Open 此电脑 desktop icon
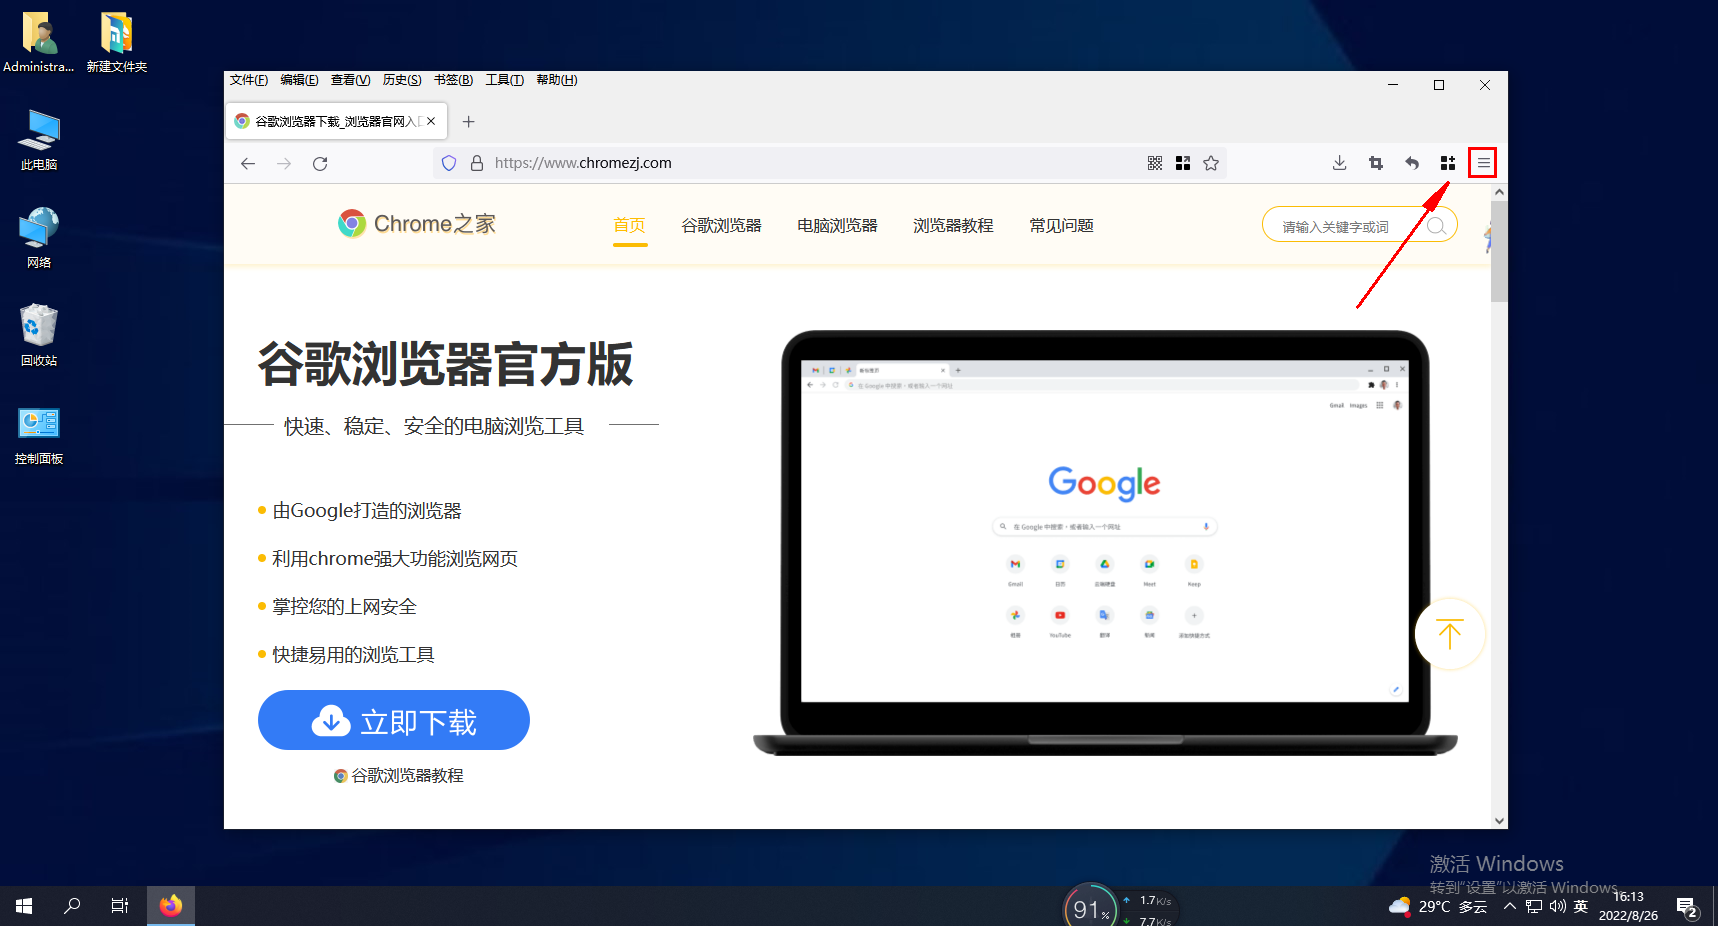The width and height of the screenshot is (1718, 926). point(39,141)
